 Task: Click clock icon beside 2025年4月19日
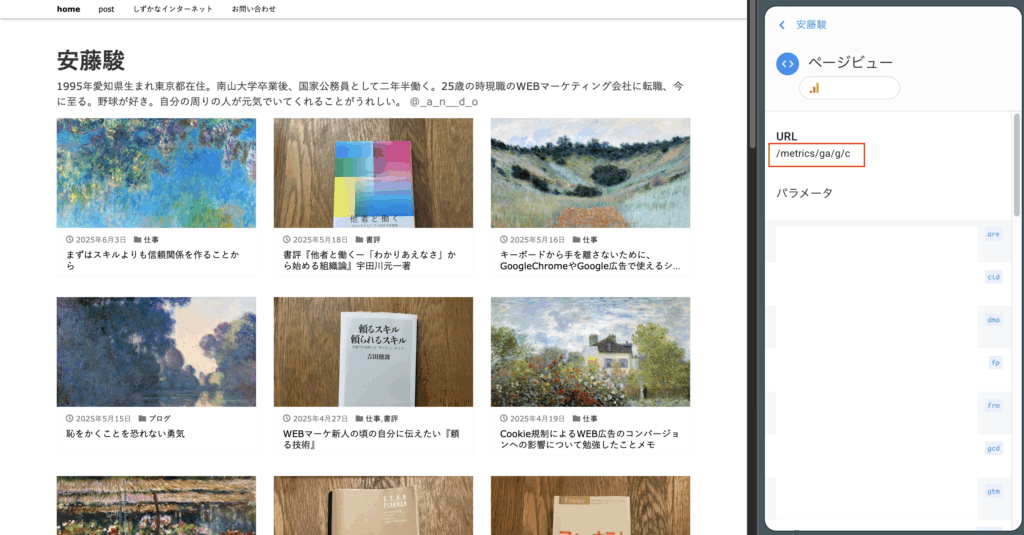click(x=504, y=419)
